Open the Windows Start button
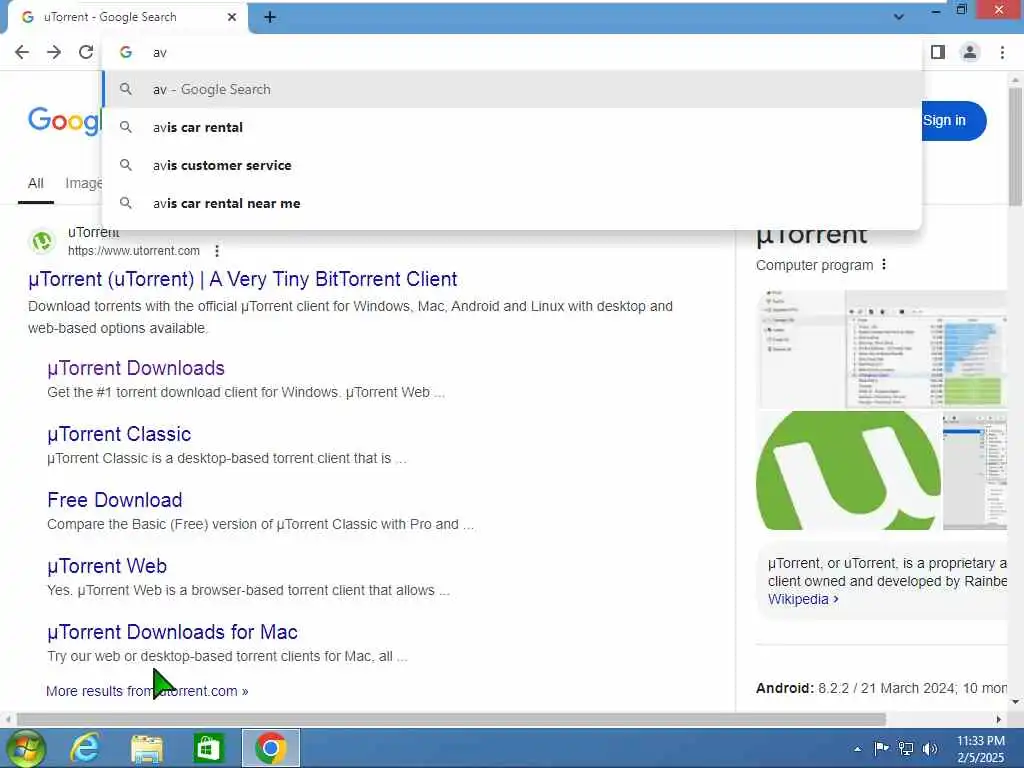 click(x=24, y=748)
